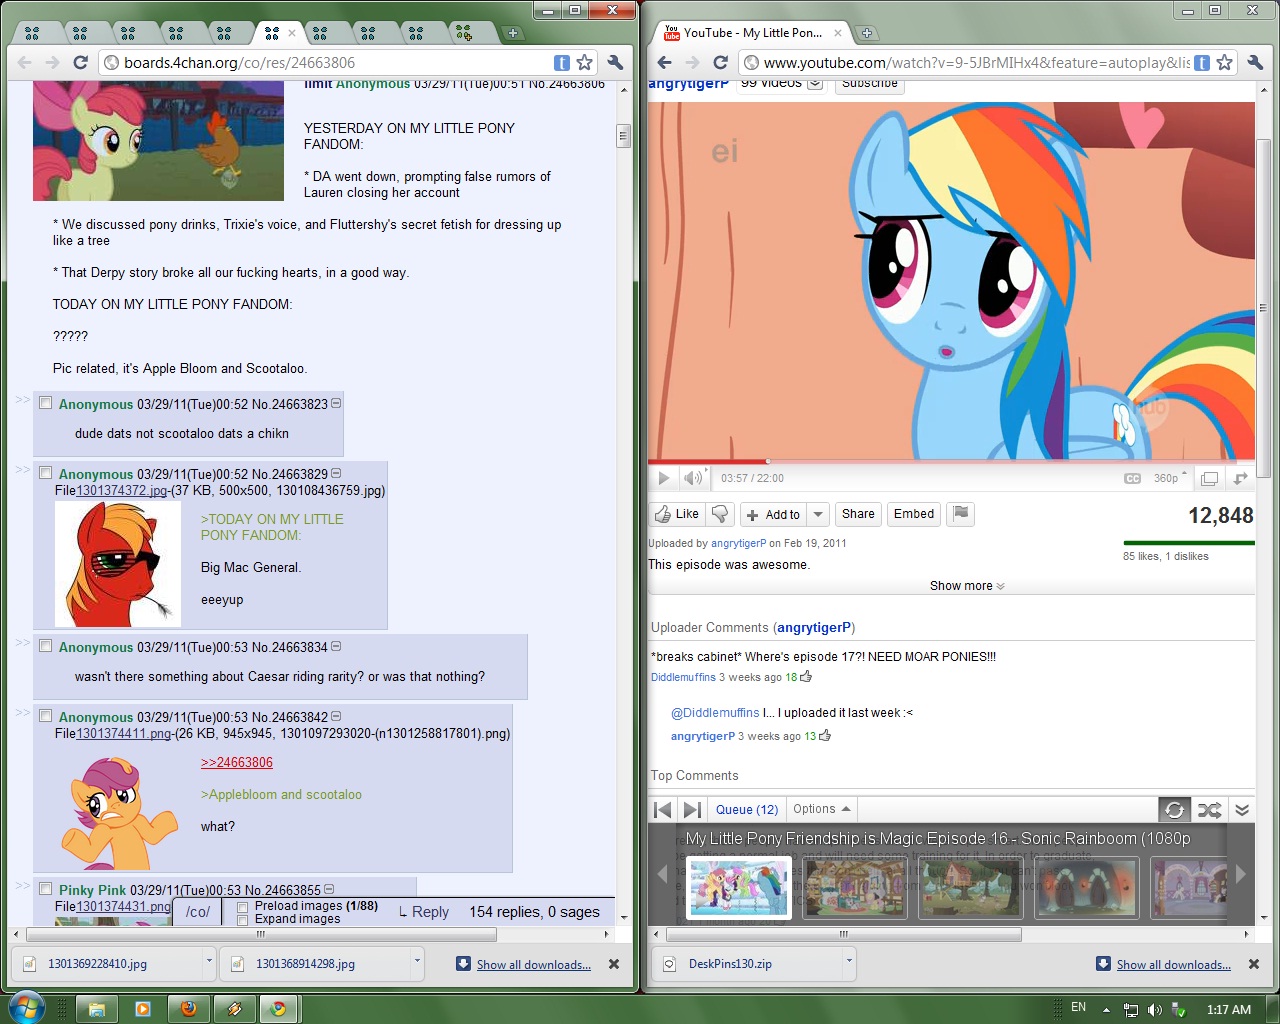Skip to next video in queue

coord(692,810)
